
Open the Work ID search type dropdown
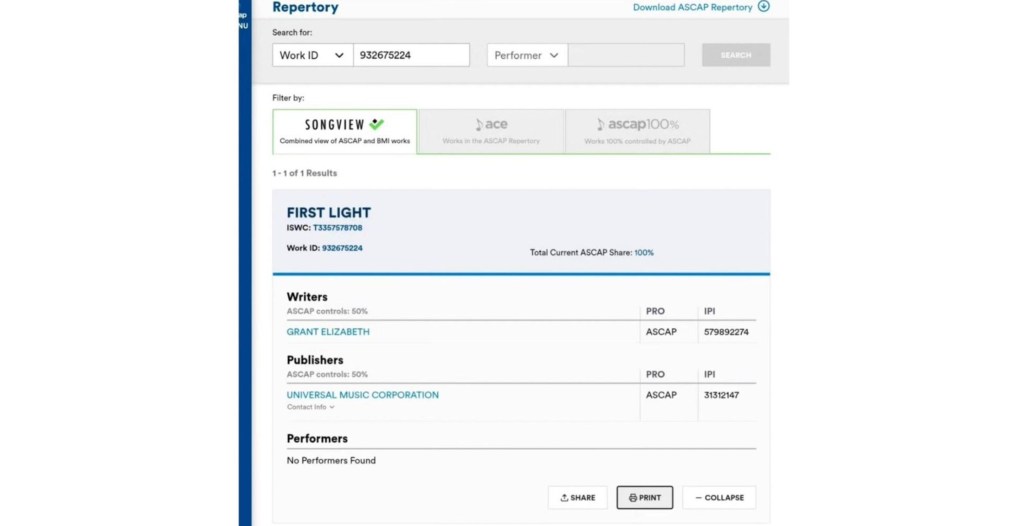(x=312, y=55)
